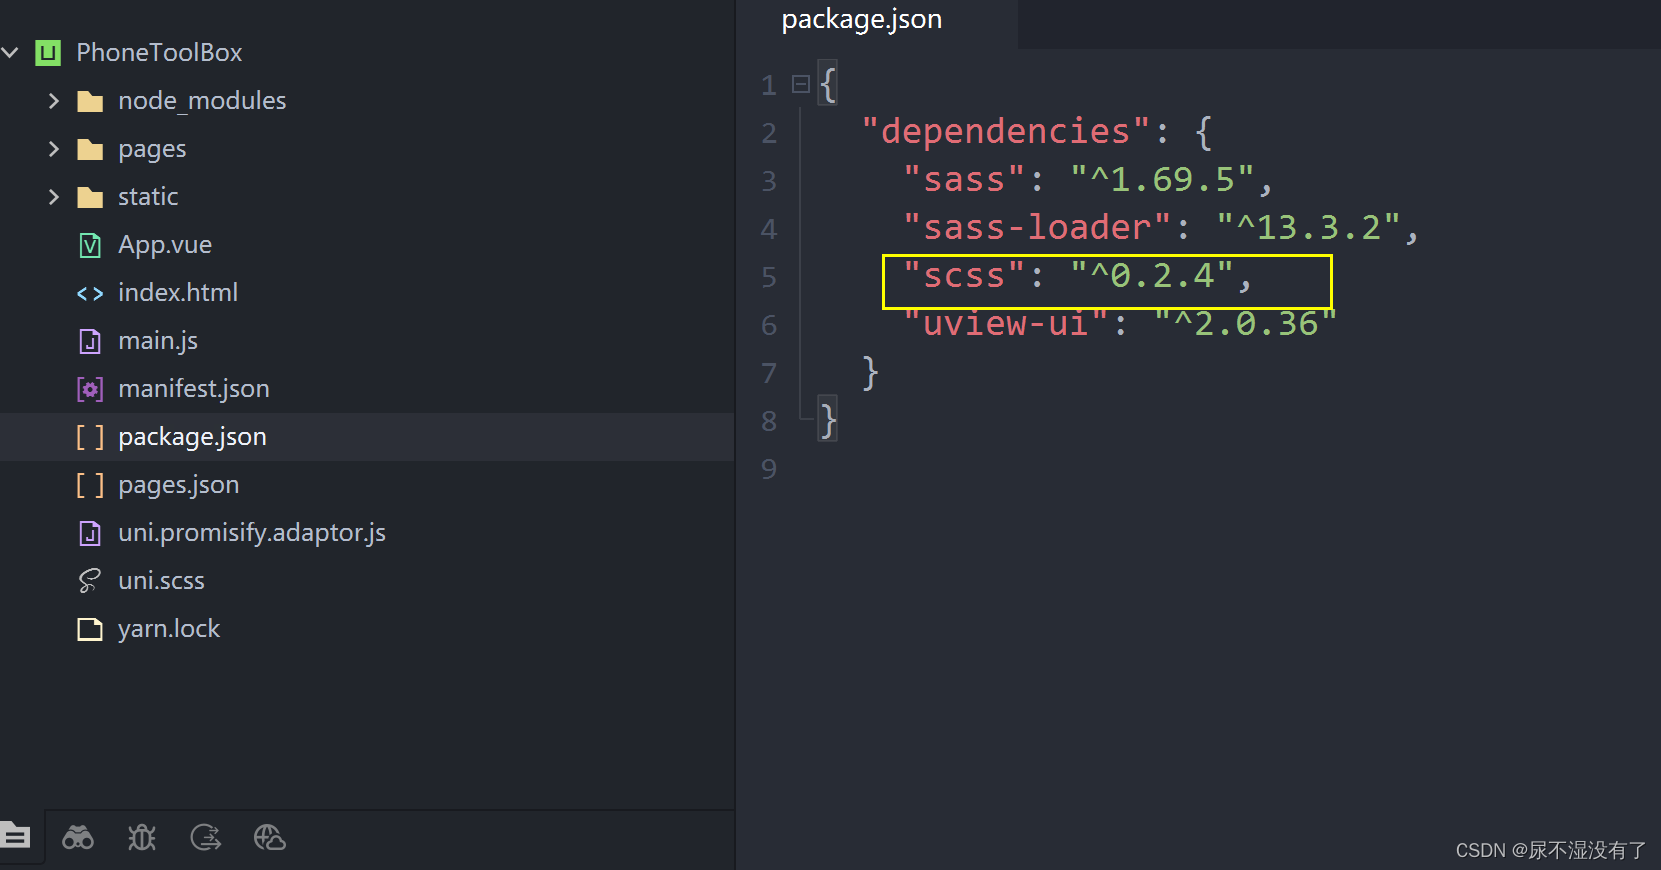Click the App.vue file icon
Screen dimensions: 1661x870
[x=90, y=245]
